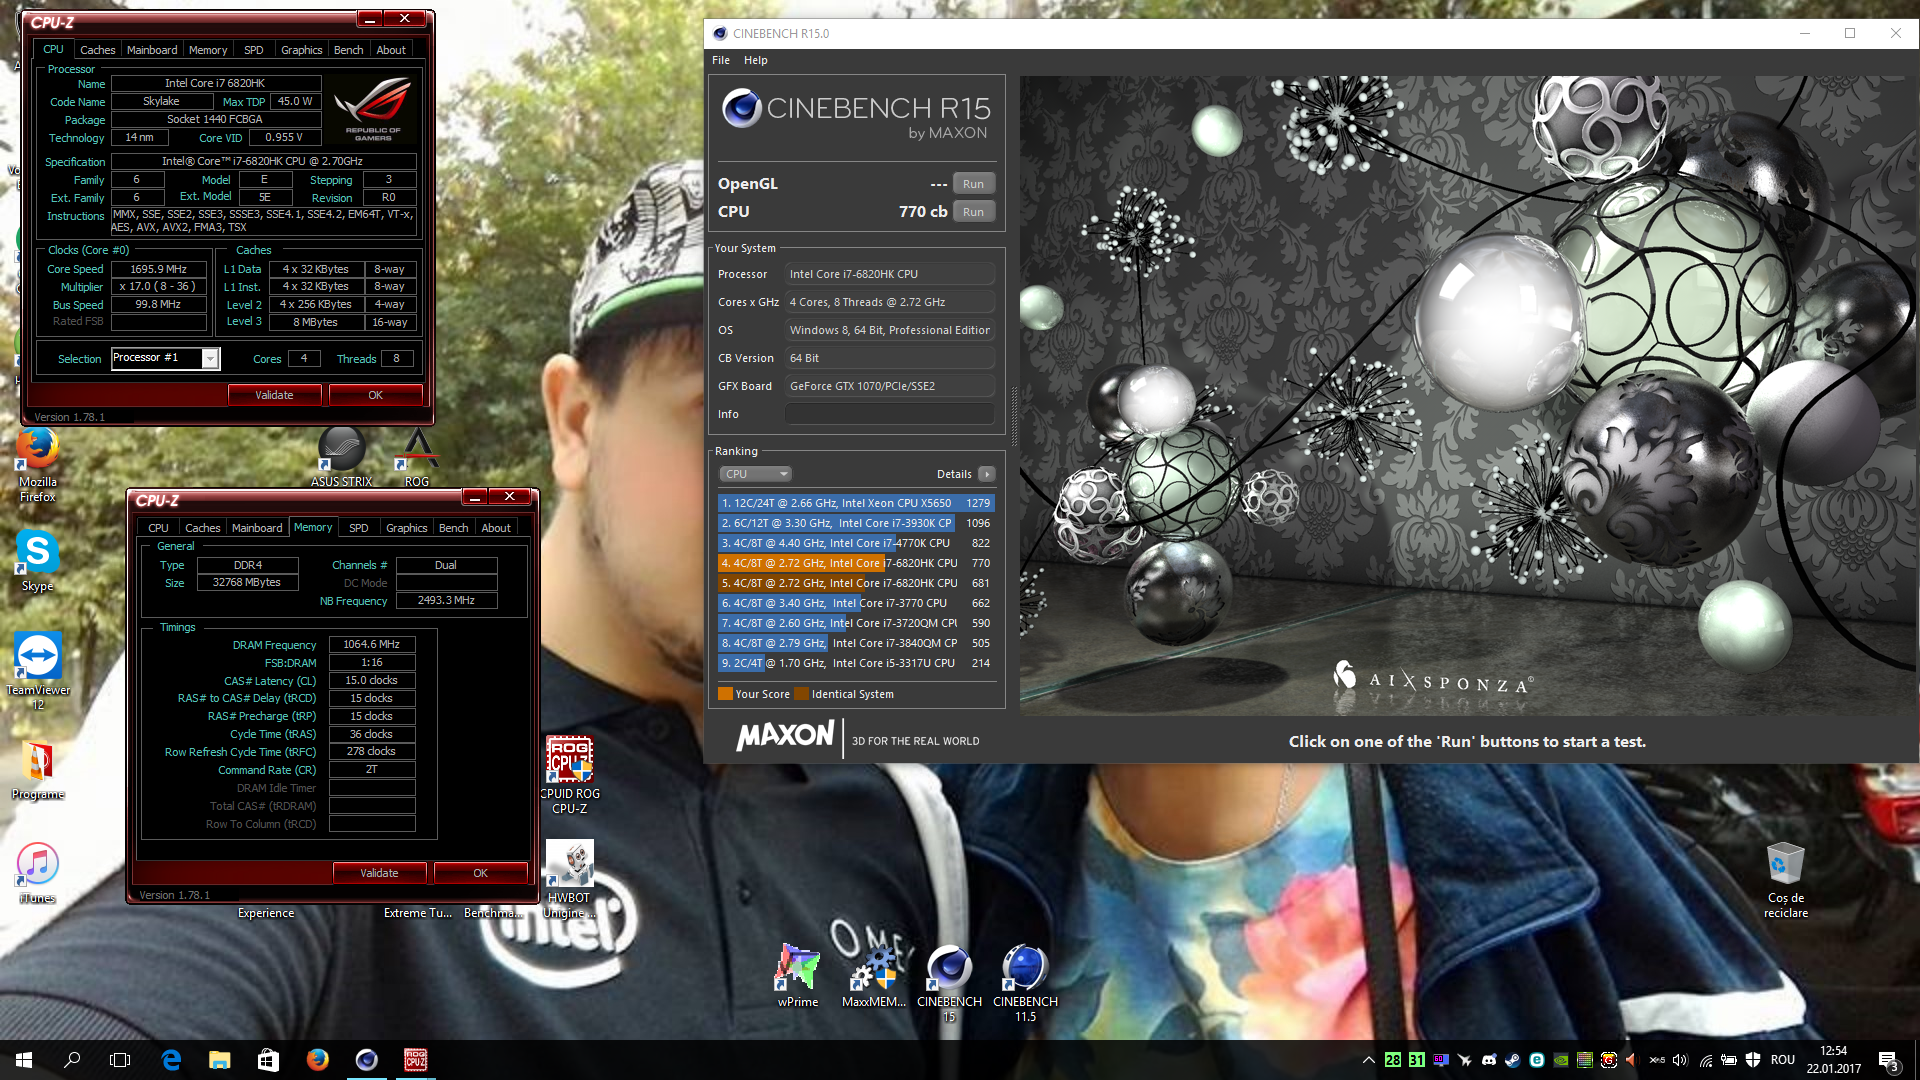
Task: Open the taskbar clock showing 12:54
Action: pos(1834,1060)
